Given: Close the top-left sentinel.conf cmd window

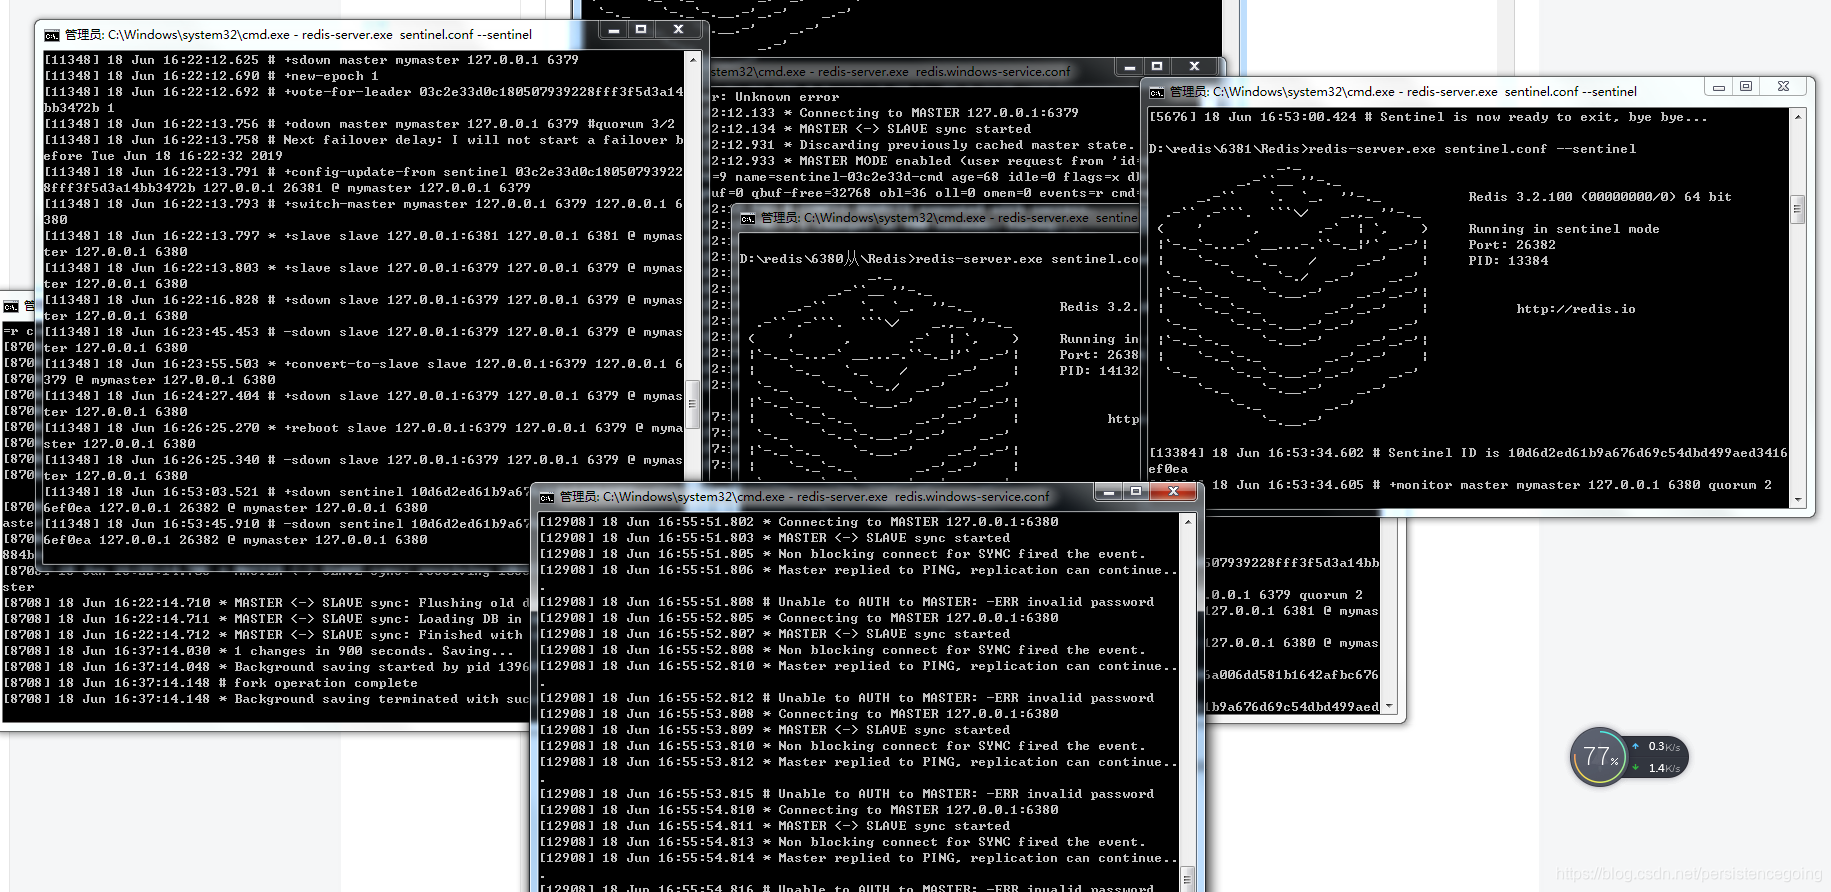Looking at the screenshot, I should coord(679,30).
